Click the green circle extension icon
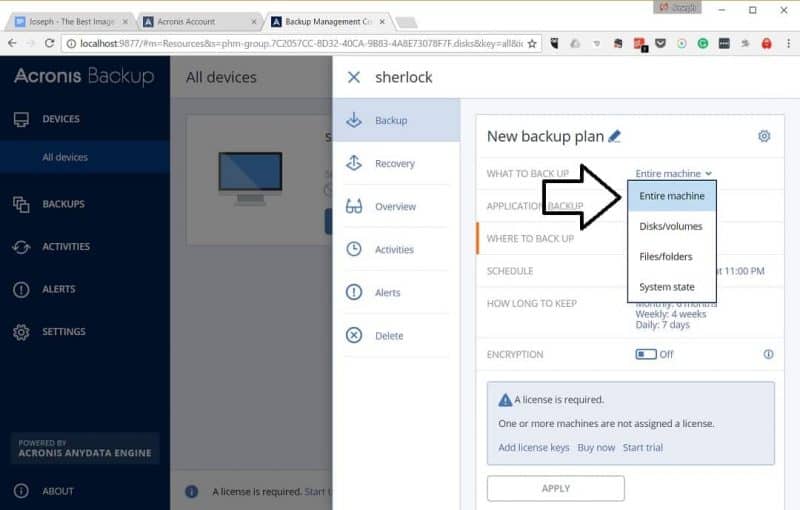Viewport: 800px width, 510px height. click(x=703, y=44)
